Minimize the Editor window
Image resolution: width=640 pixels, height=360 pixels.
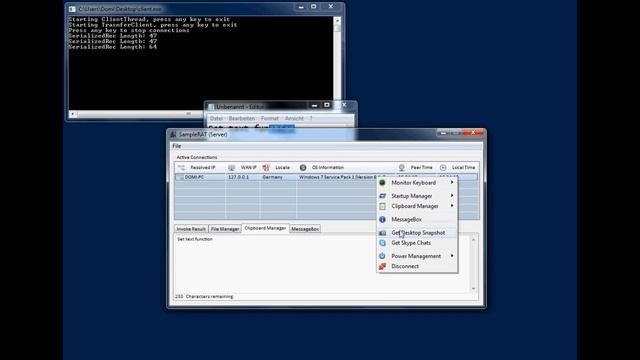pyautogui.click(x=314, y=105)
